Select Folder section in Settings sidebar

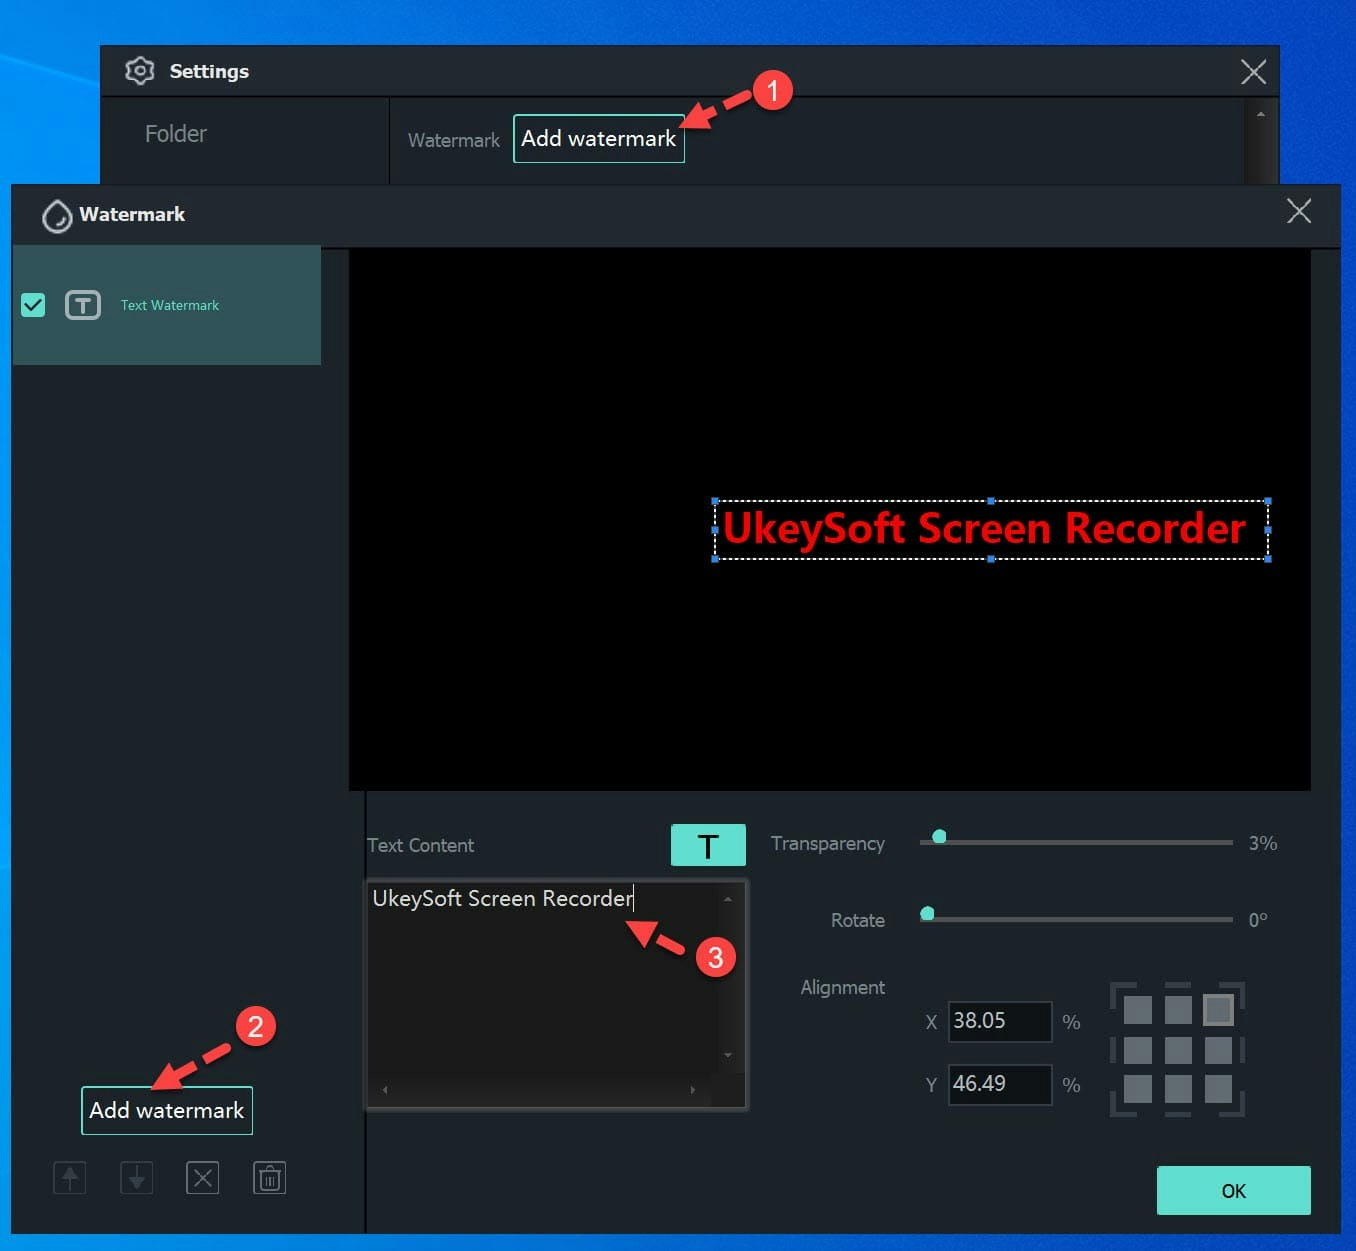pos(176,134)
